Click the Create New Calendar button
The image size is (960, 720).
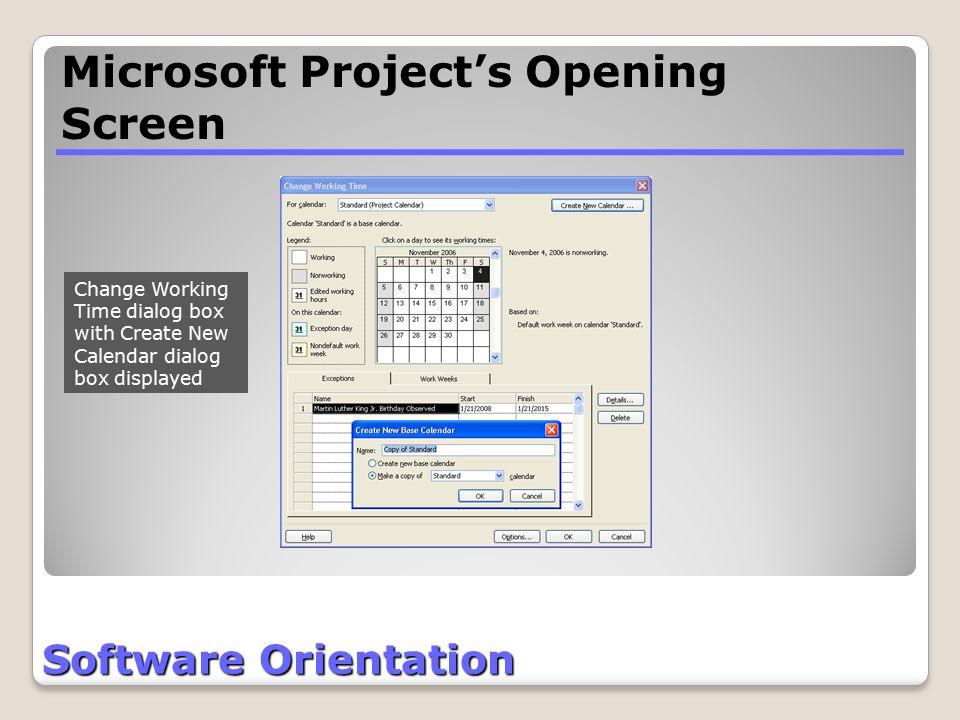point(597,206)
